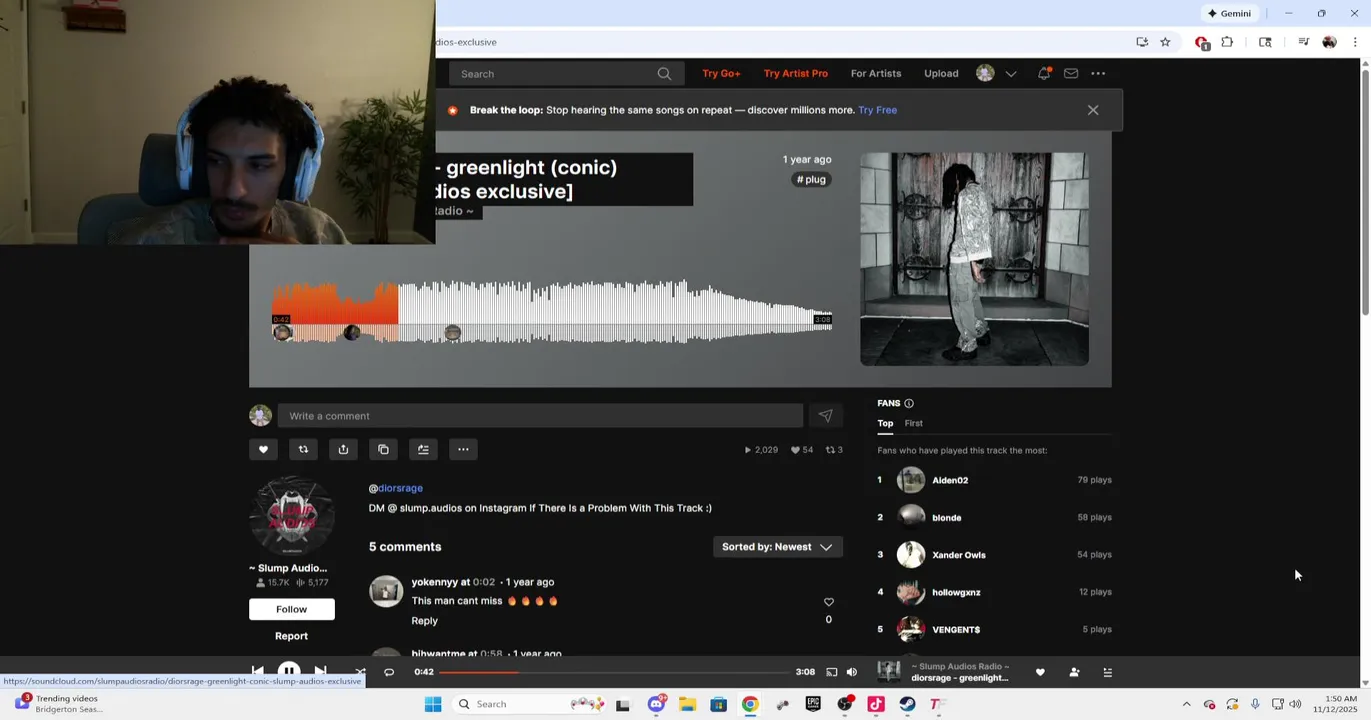Open Steam from the taskbar
The height and width of the screenshot is (720, 1371).
907,704
